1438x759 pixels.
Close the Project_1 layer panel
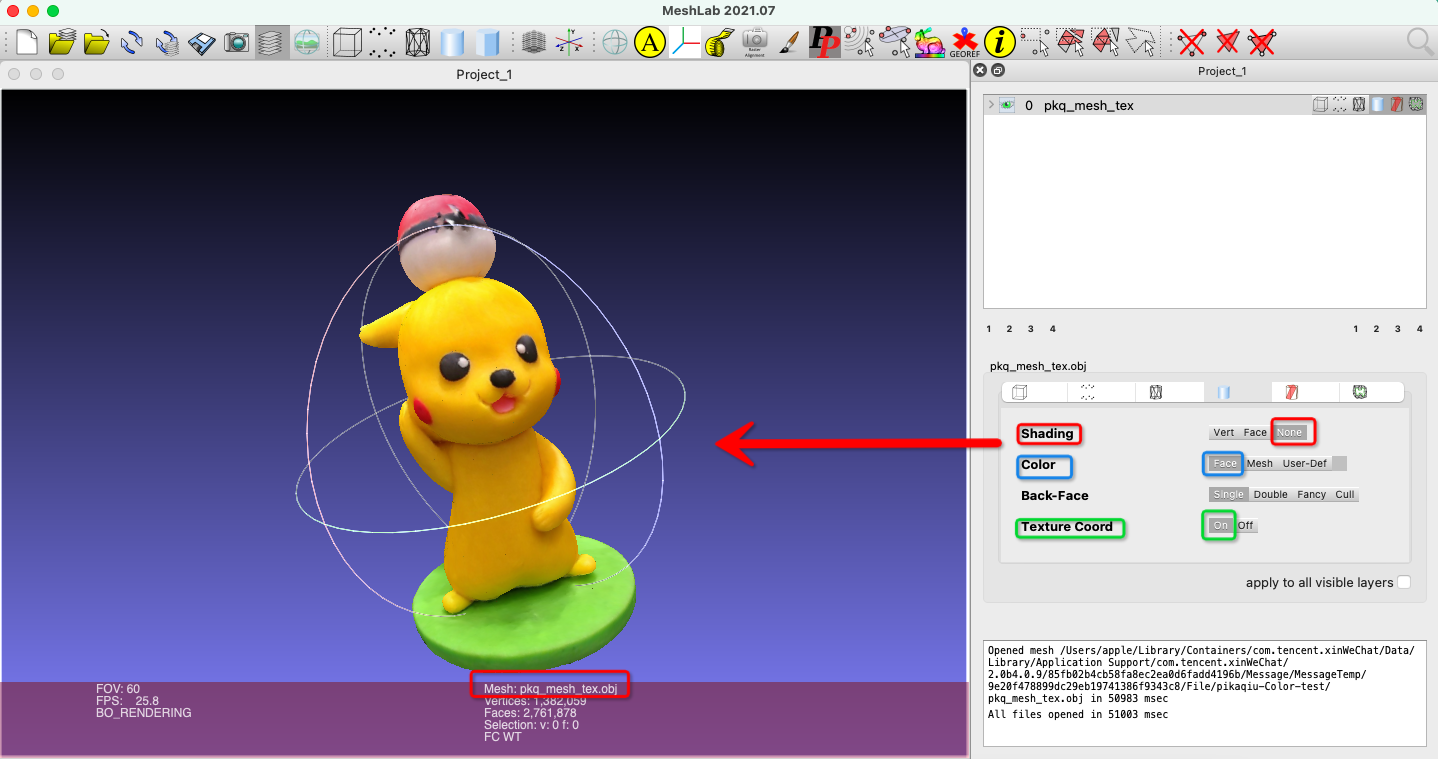980,71
